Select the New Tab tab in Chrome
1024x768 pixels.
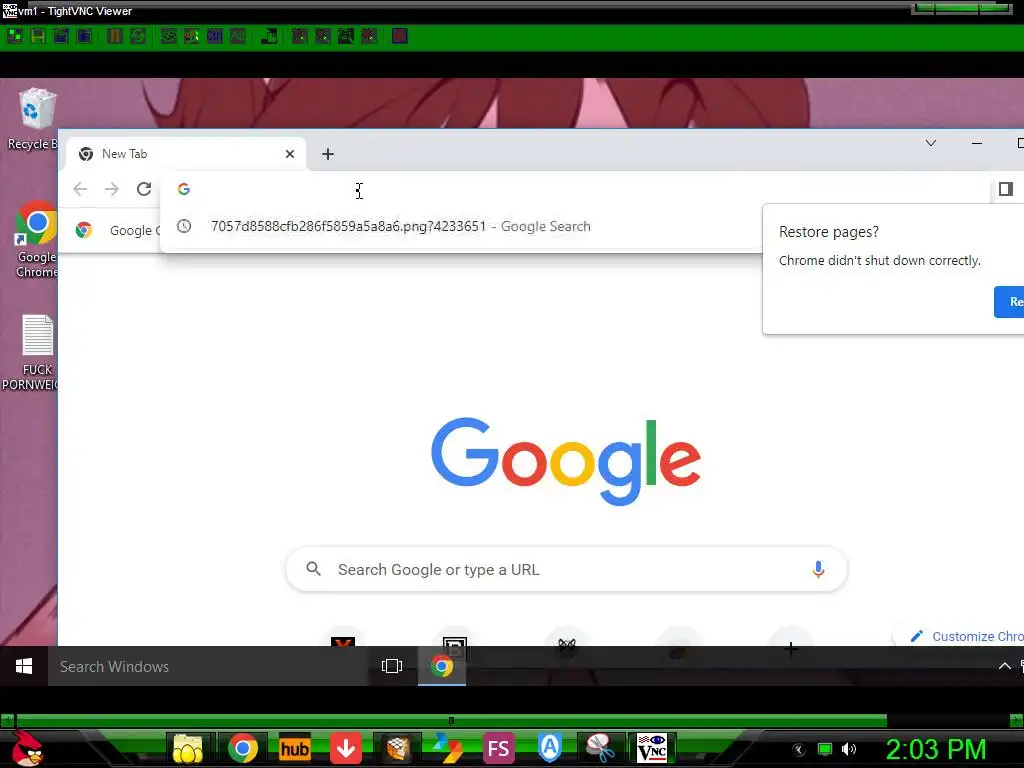186,154
